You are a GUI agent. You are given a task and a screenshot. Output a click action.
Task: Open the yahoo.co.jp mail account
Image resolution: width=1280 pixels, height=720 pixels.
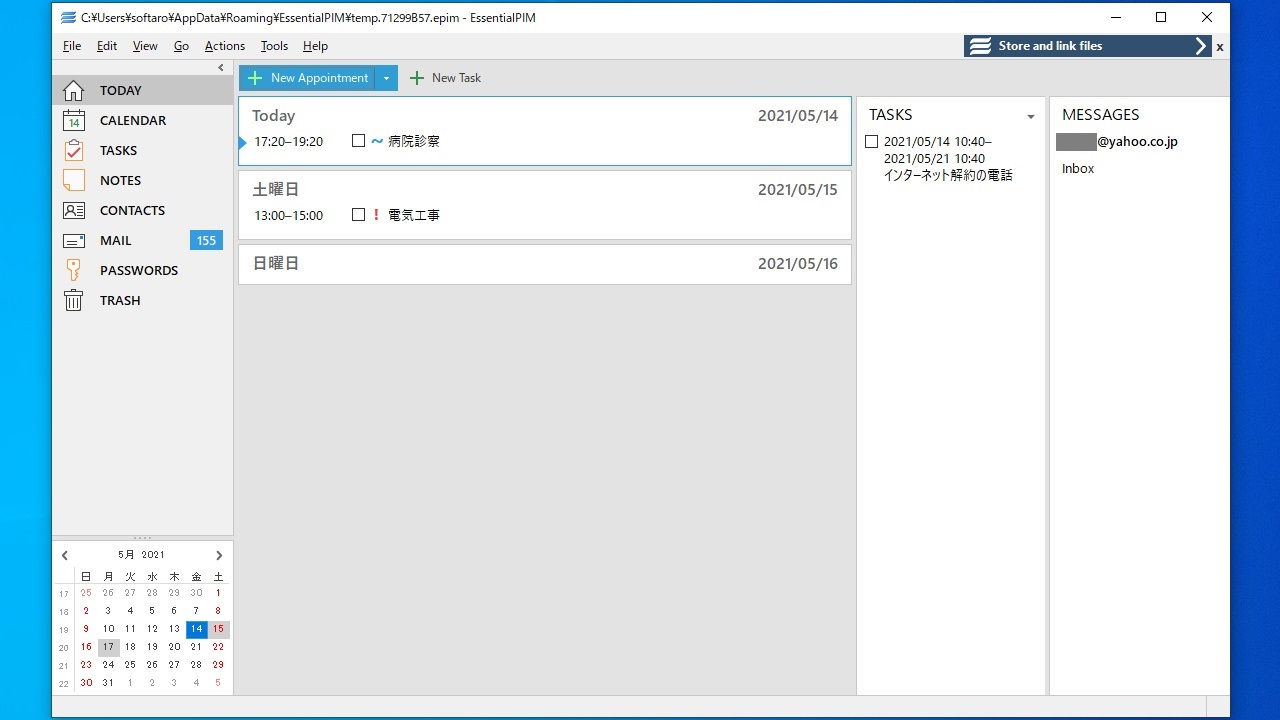(1117, 142)
